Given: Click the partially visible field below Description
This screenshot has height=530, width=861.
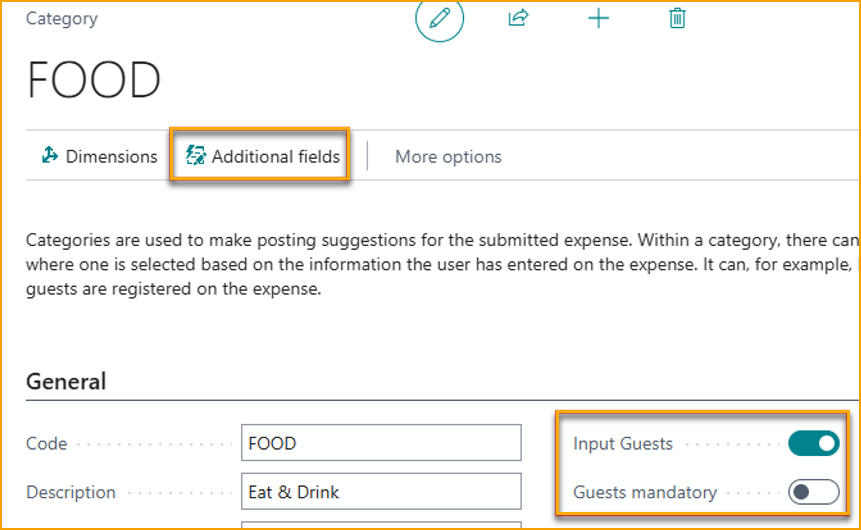Looking at the screenshot, I should click(381, 524).
